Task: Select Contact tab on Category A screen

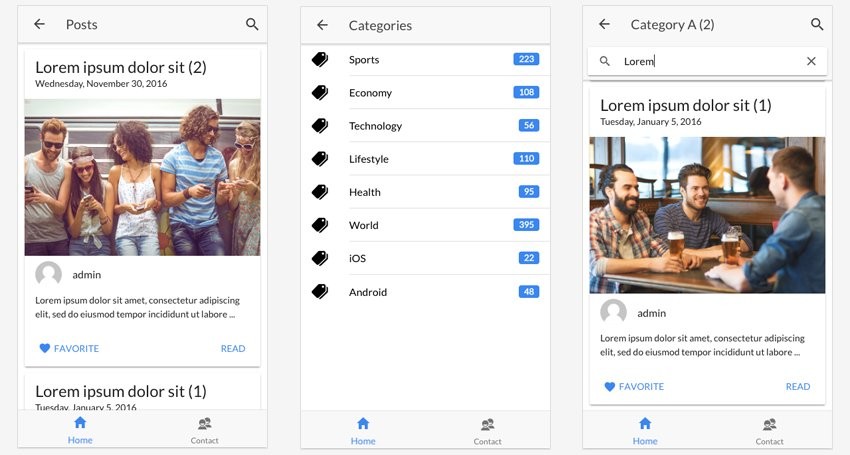Action: 769,432
